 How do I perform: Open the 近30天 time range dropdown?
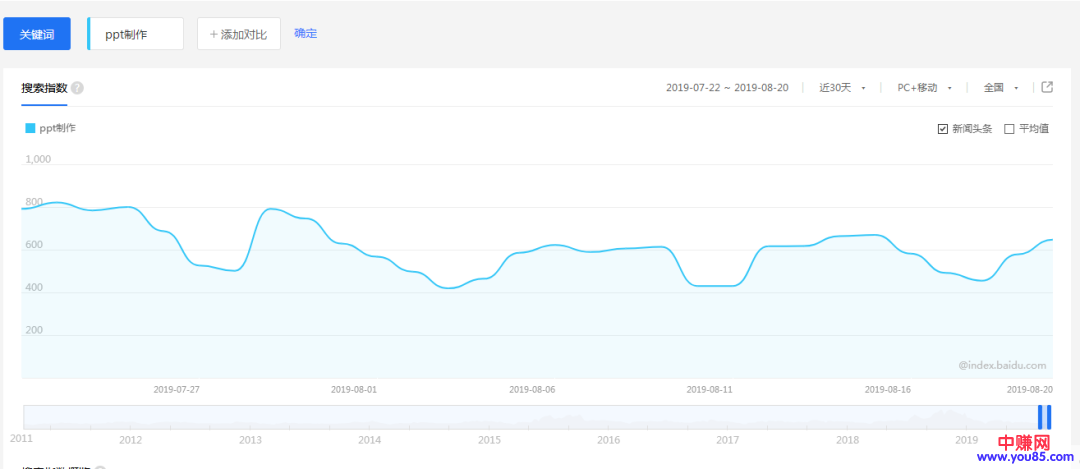(842, 88)
